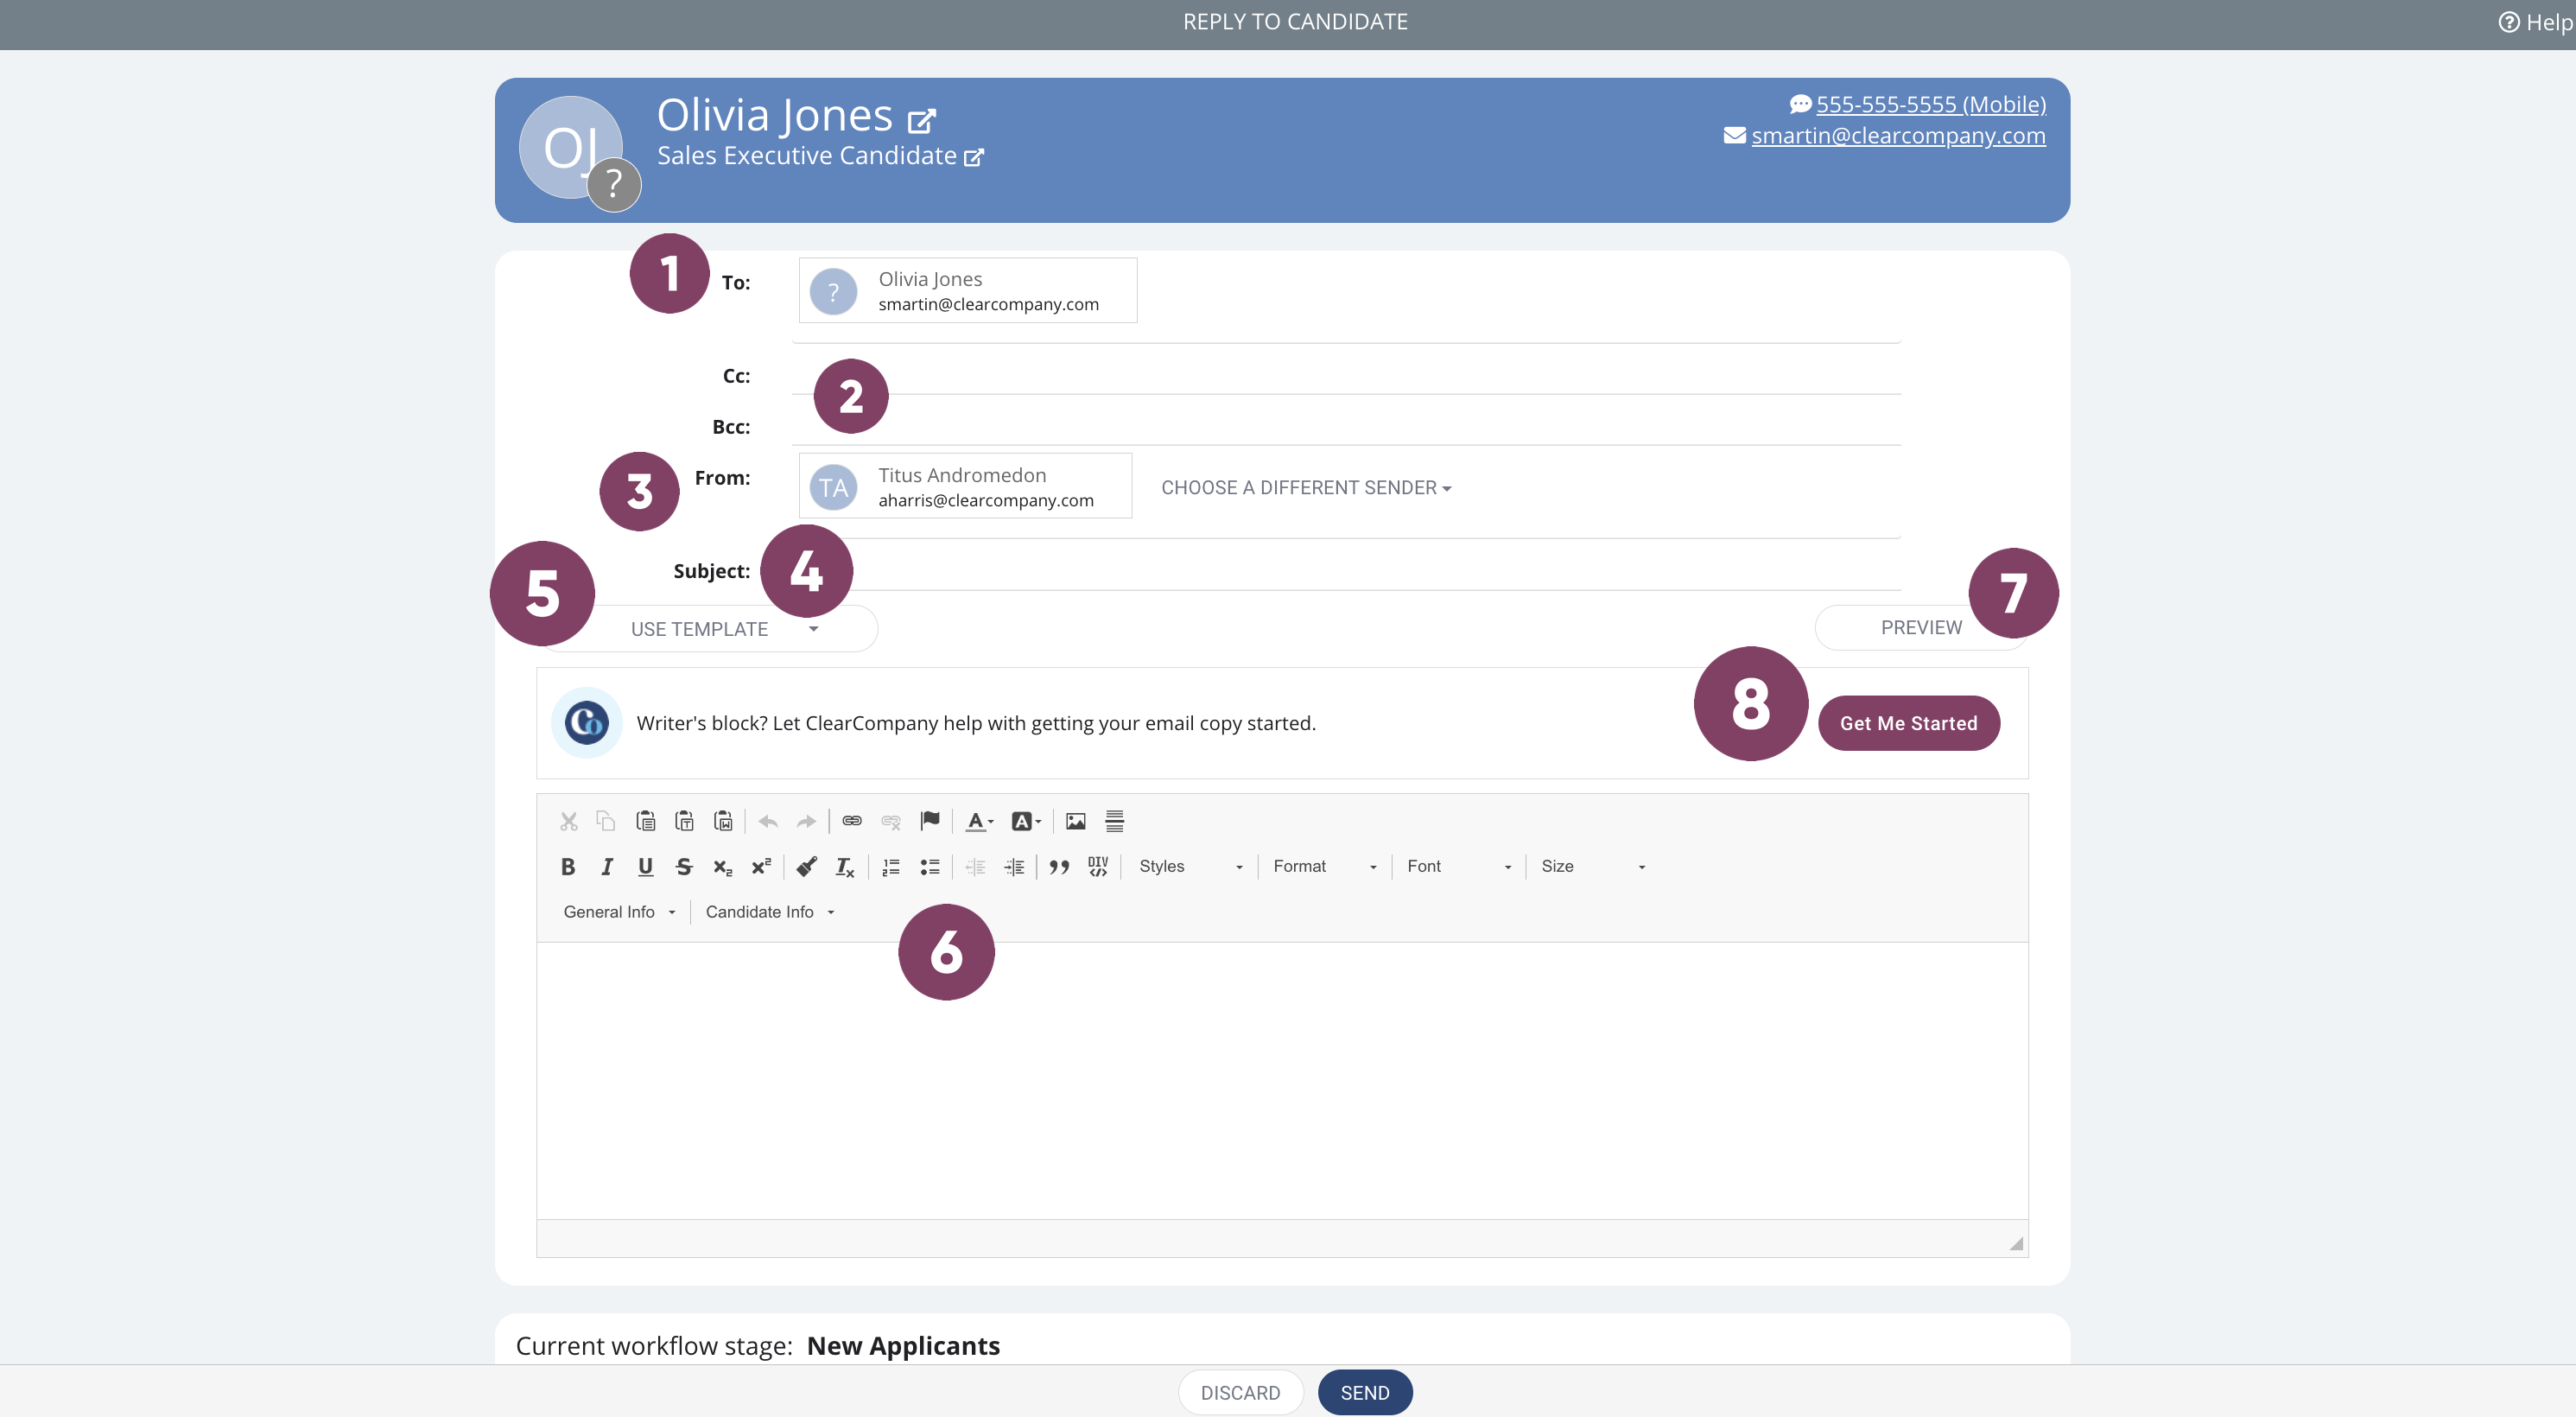The image size is (2576, 1417).
Task: Click the Increase Indent icon
Action: click(x=1014, y=866)
